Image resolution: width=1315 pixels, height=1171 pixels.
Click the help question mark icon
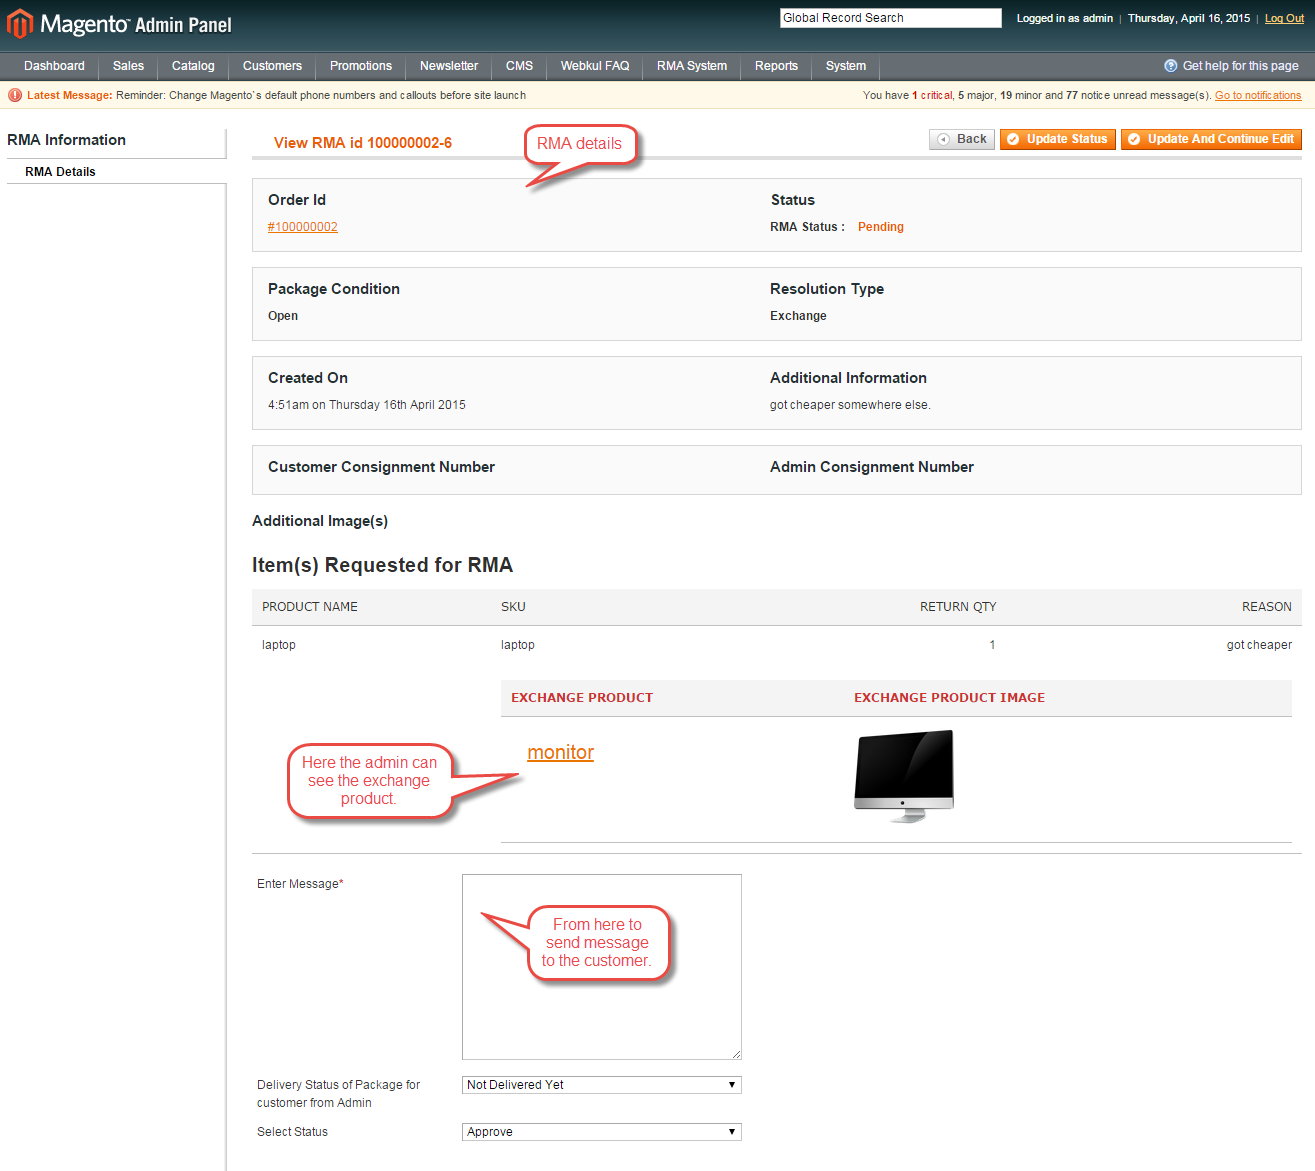(x=1170, y=66)
